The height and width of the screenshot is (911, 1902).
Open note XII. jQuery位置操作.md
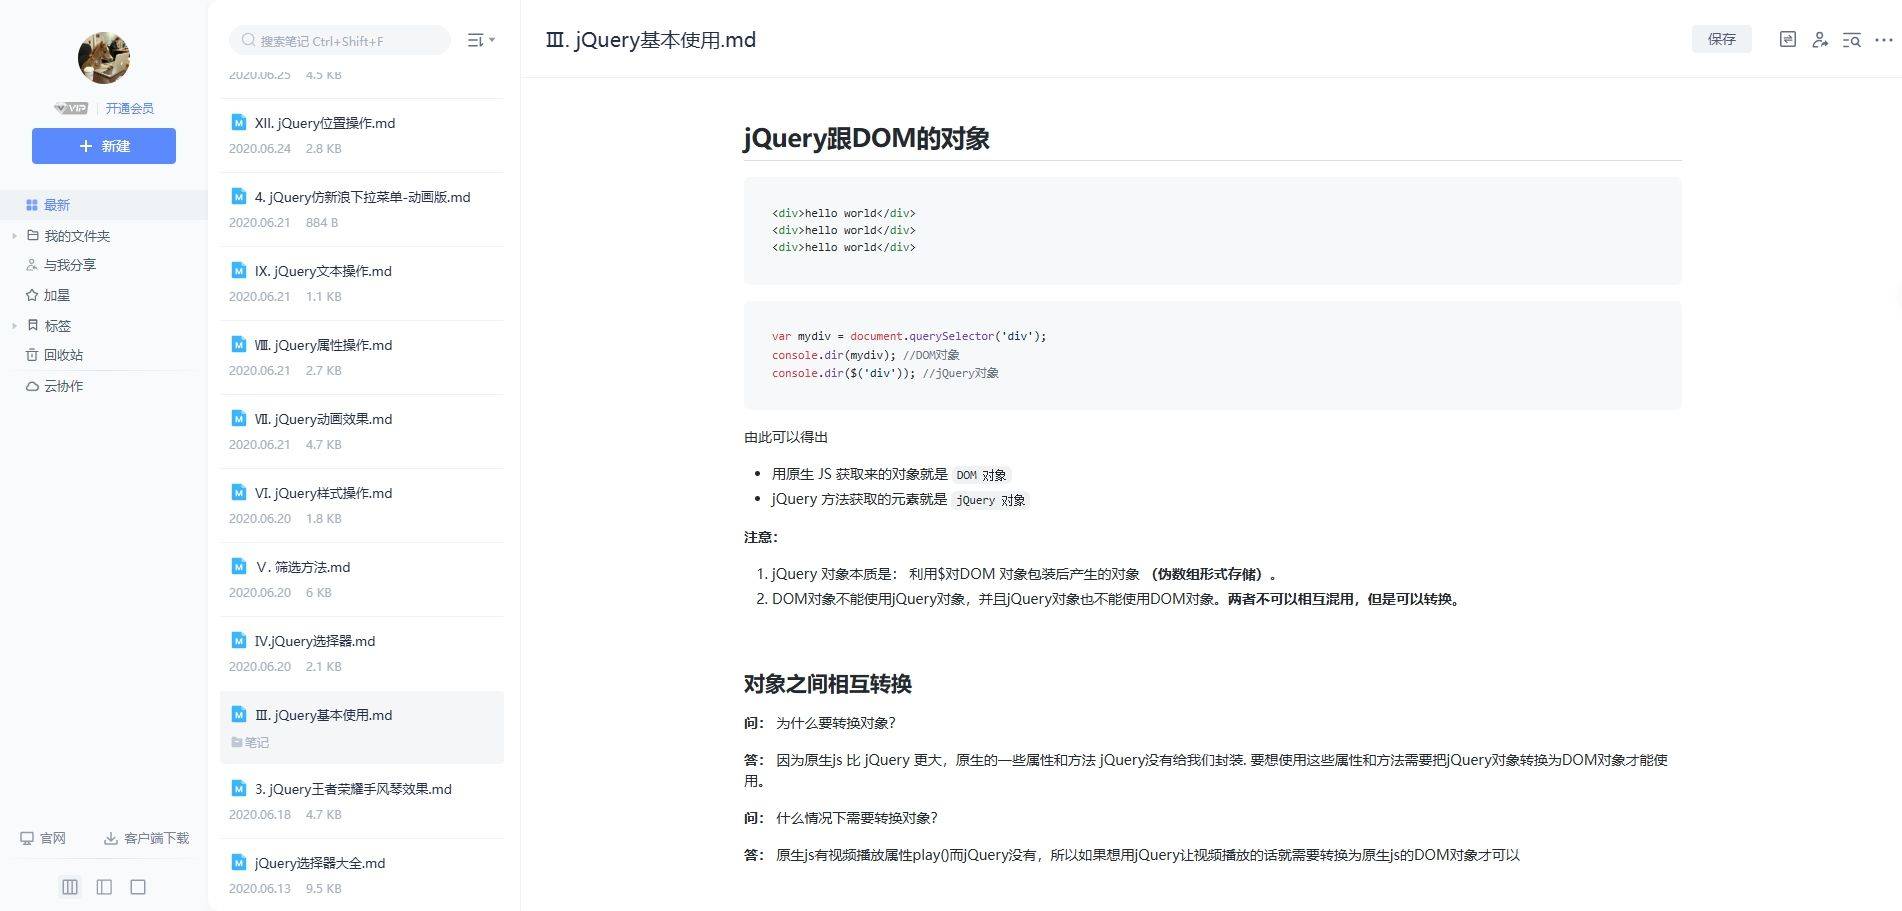click(362, 135)
